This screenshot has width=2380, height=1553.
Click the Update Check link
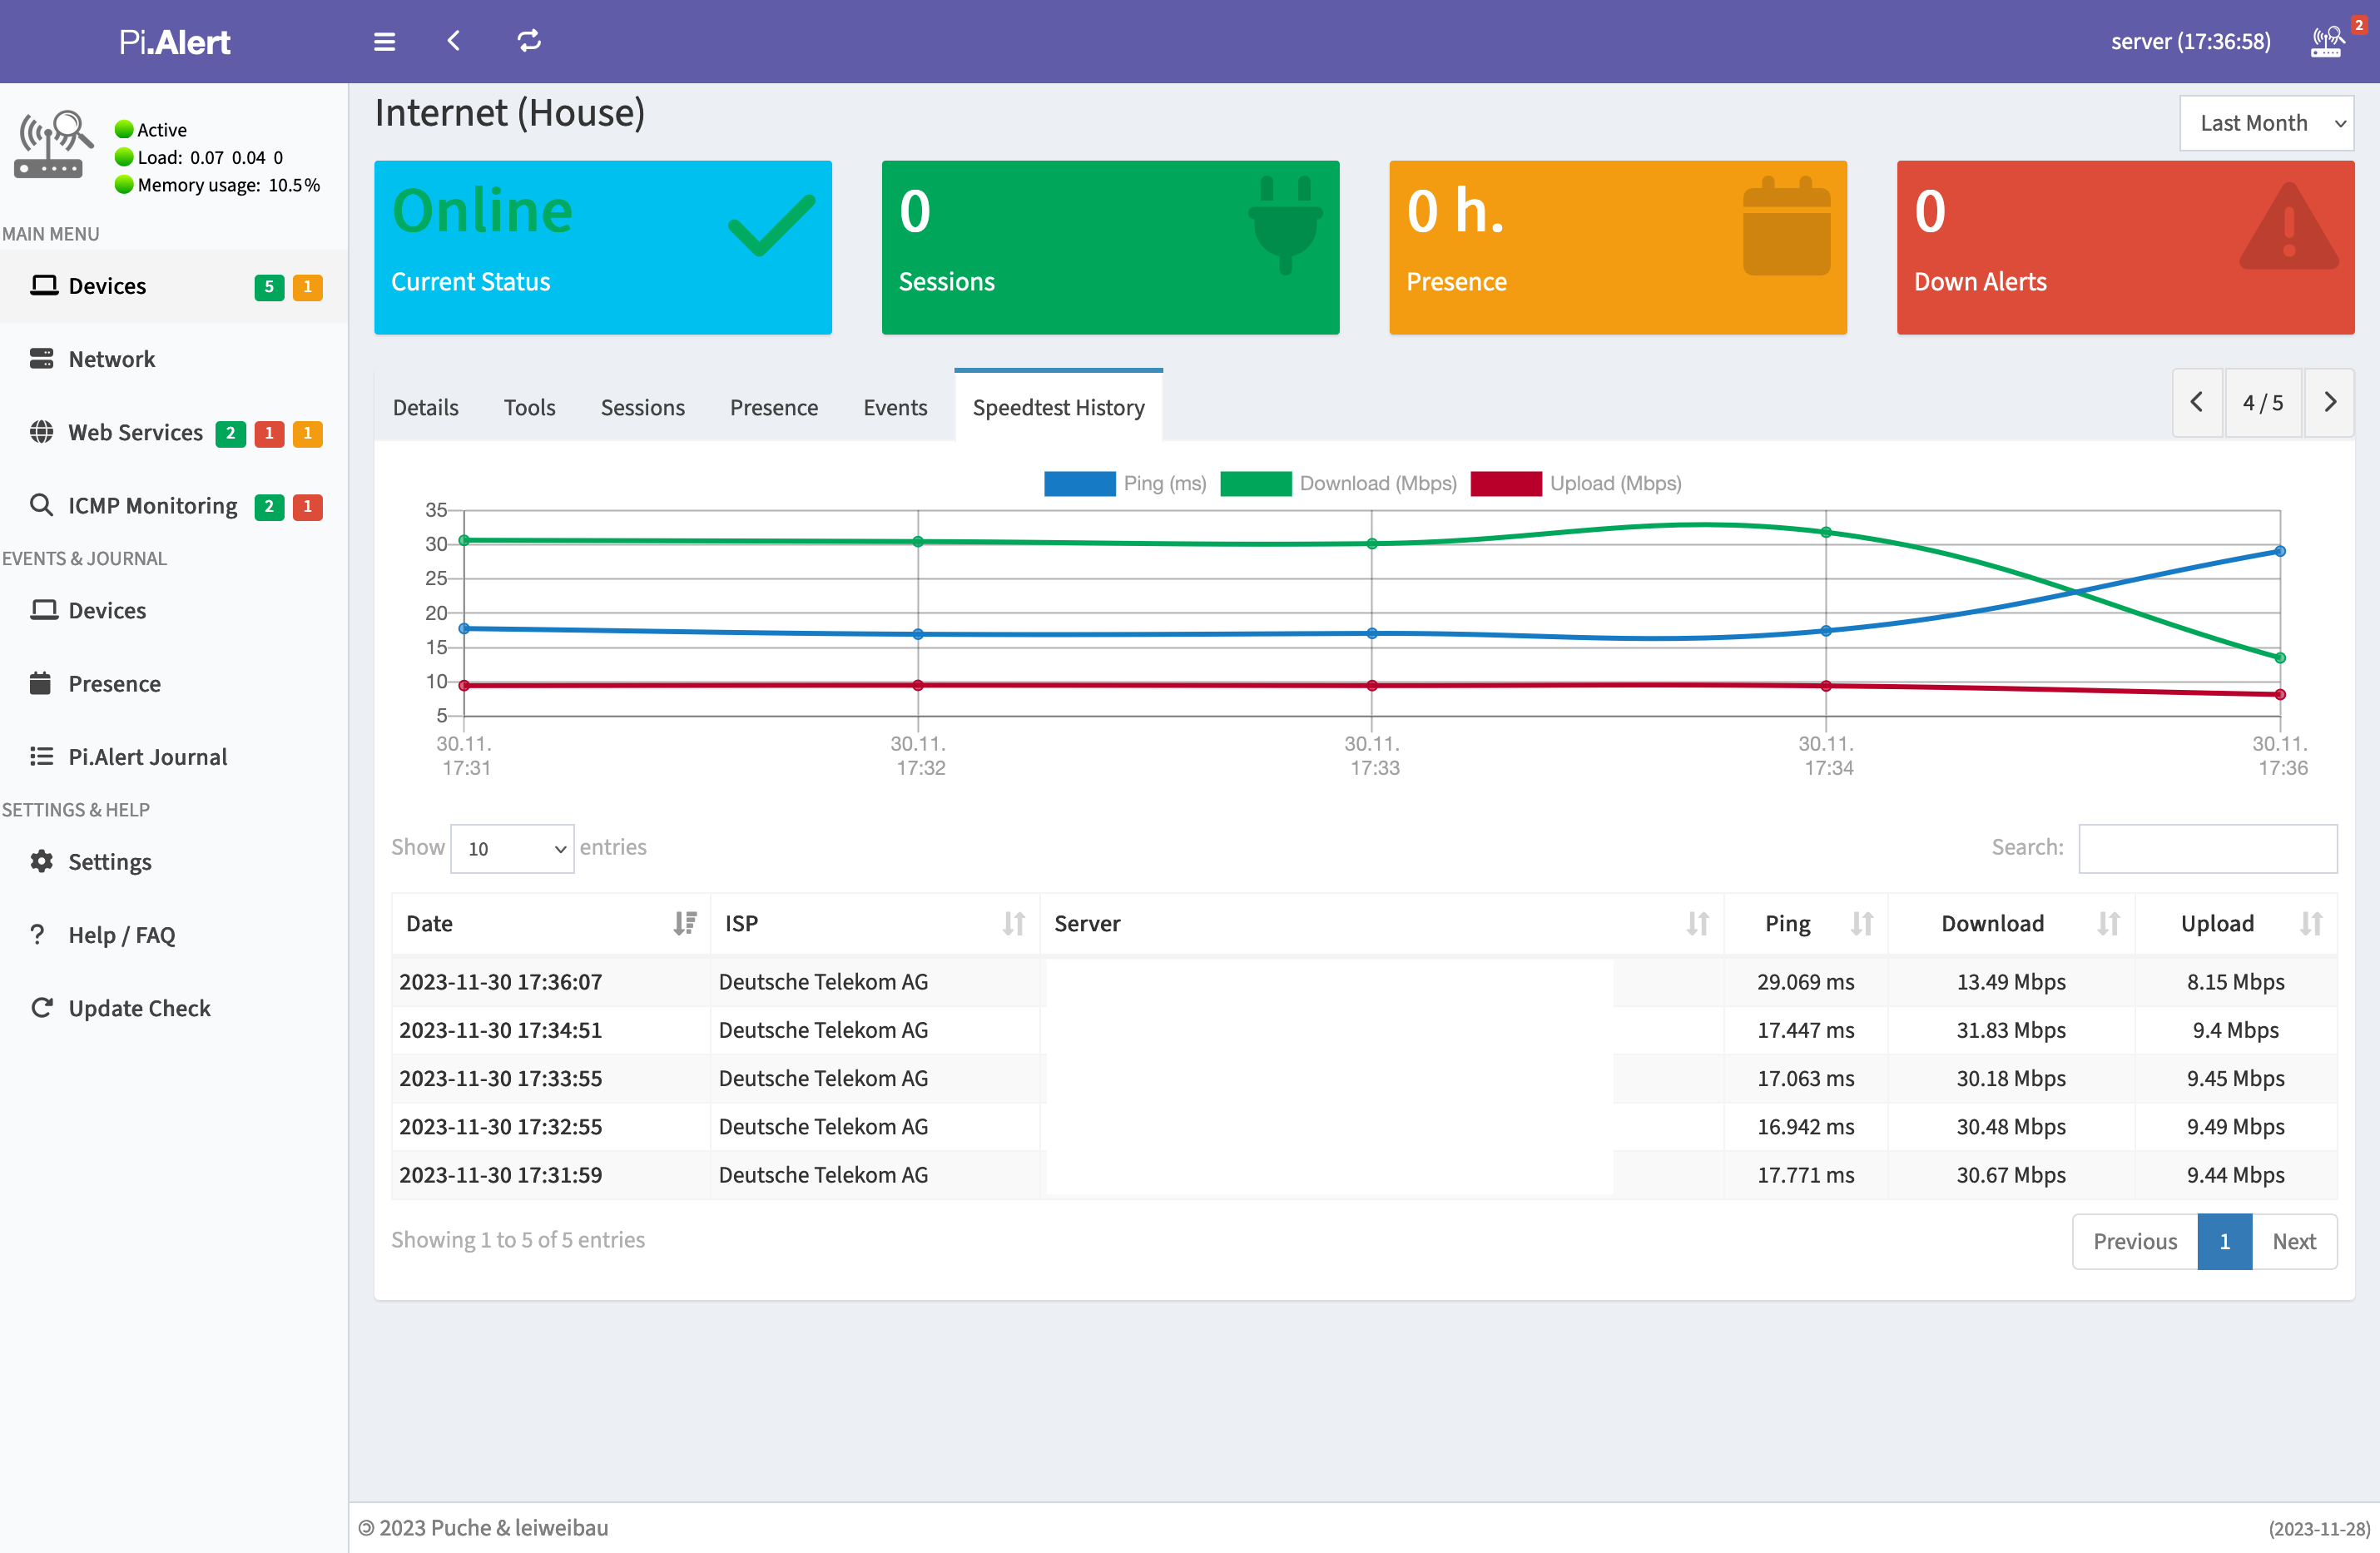click(139, 1006)
